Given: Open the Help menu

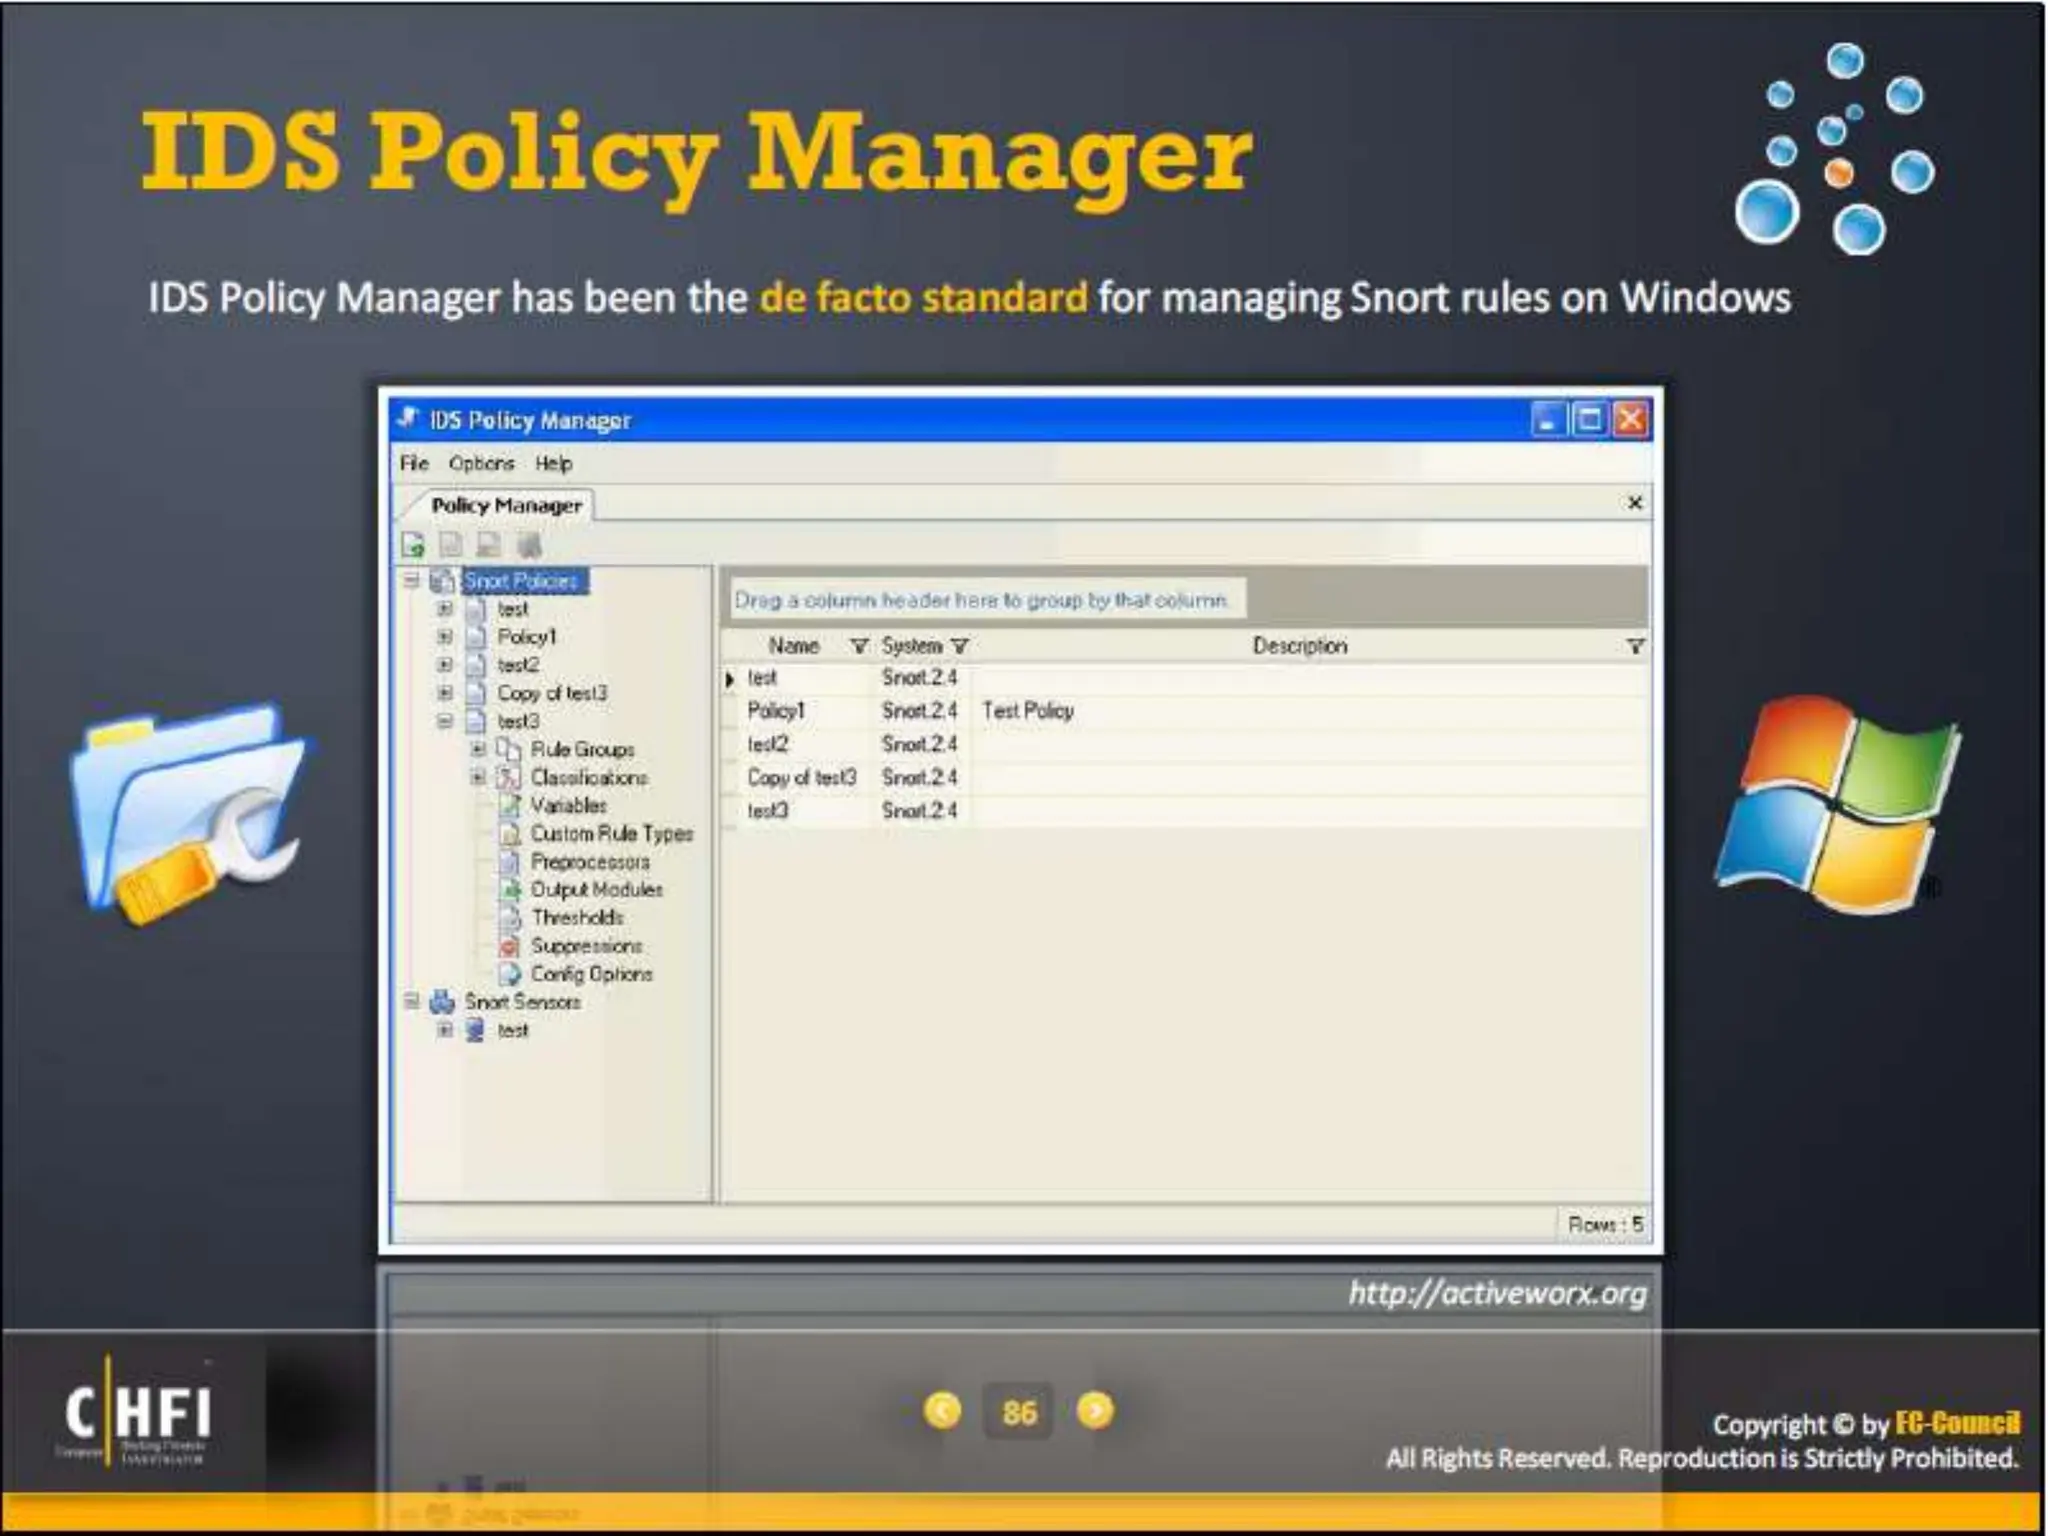Looking at the screenshot, I should (x=553, y=463).
